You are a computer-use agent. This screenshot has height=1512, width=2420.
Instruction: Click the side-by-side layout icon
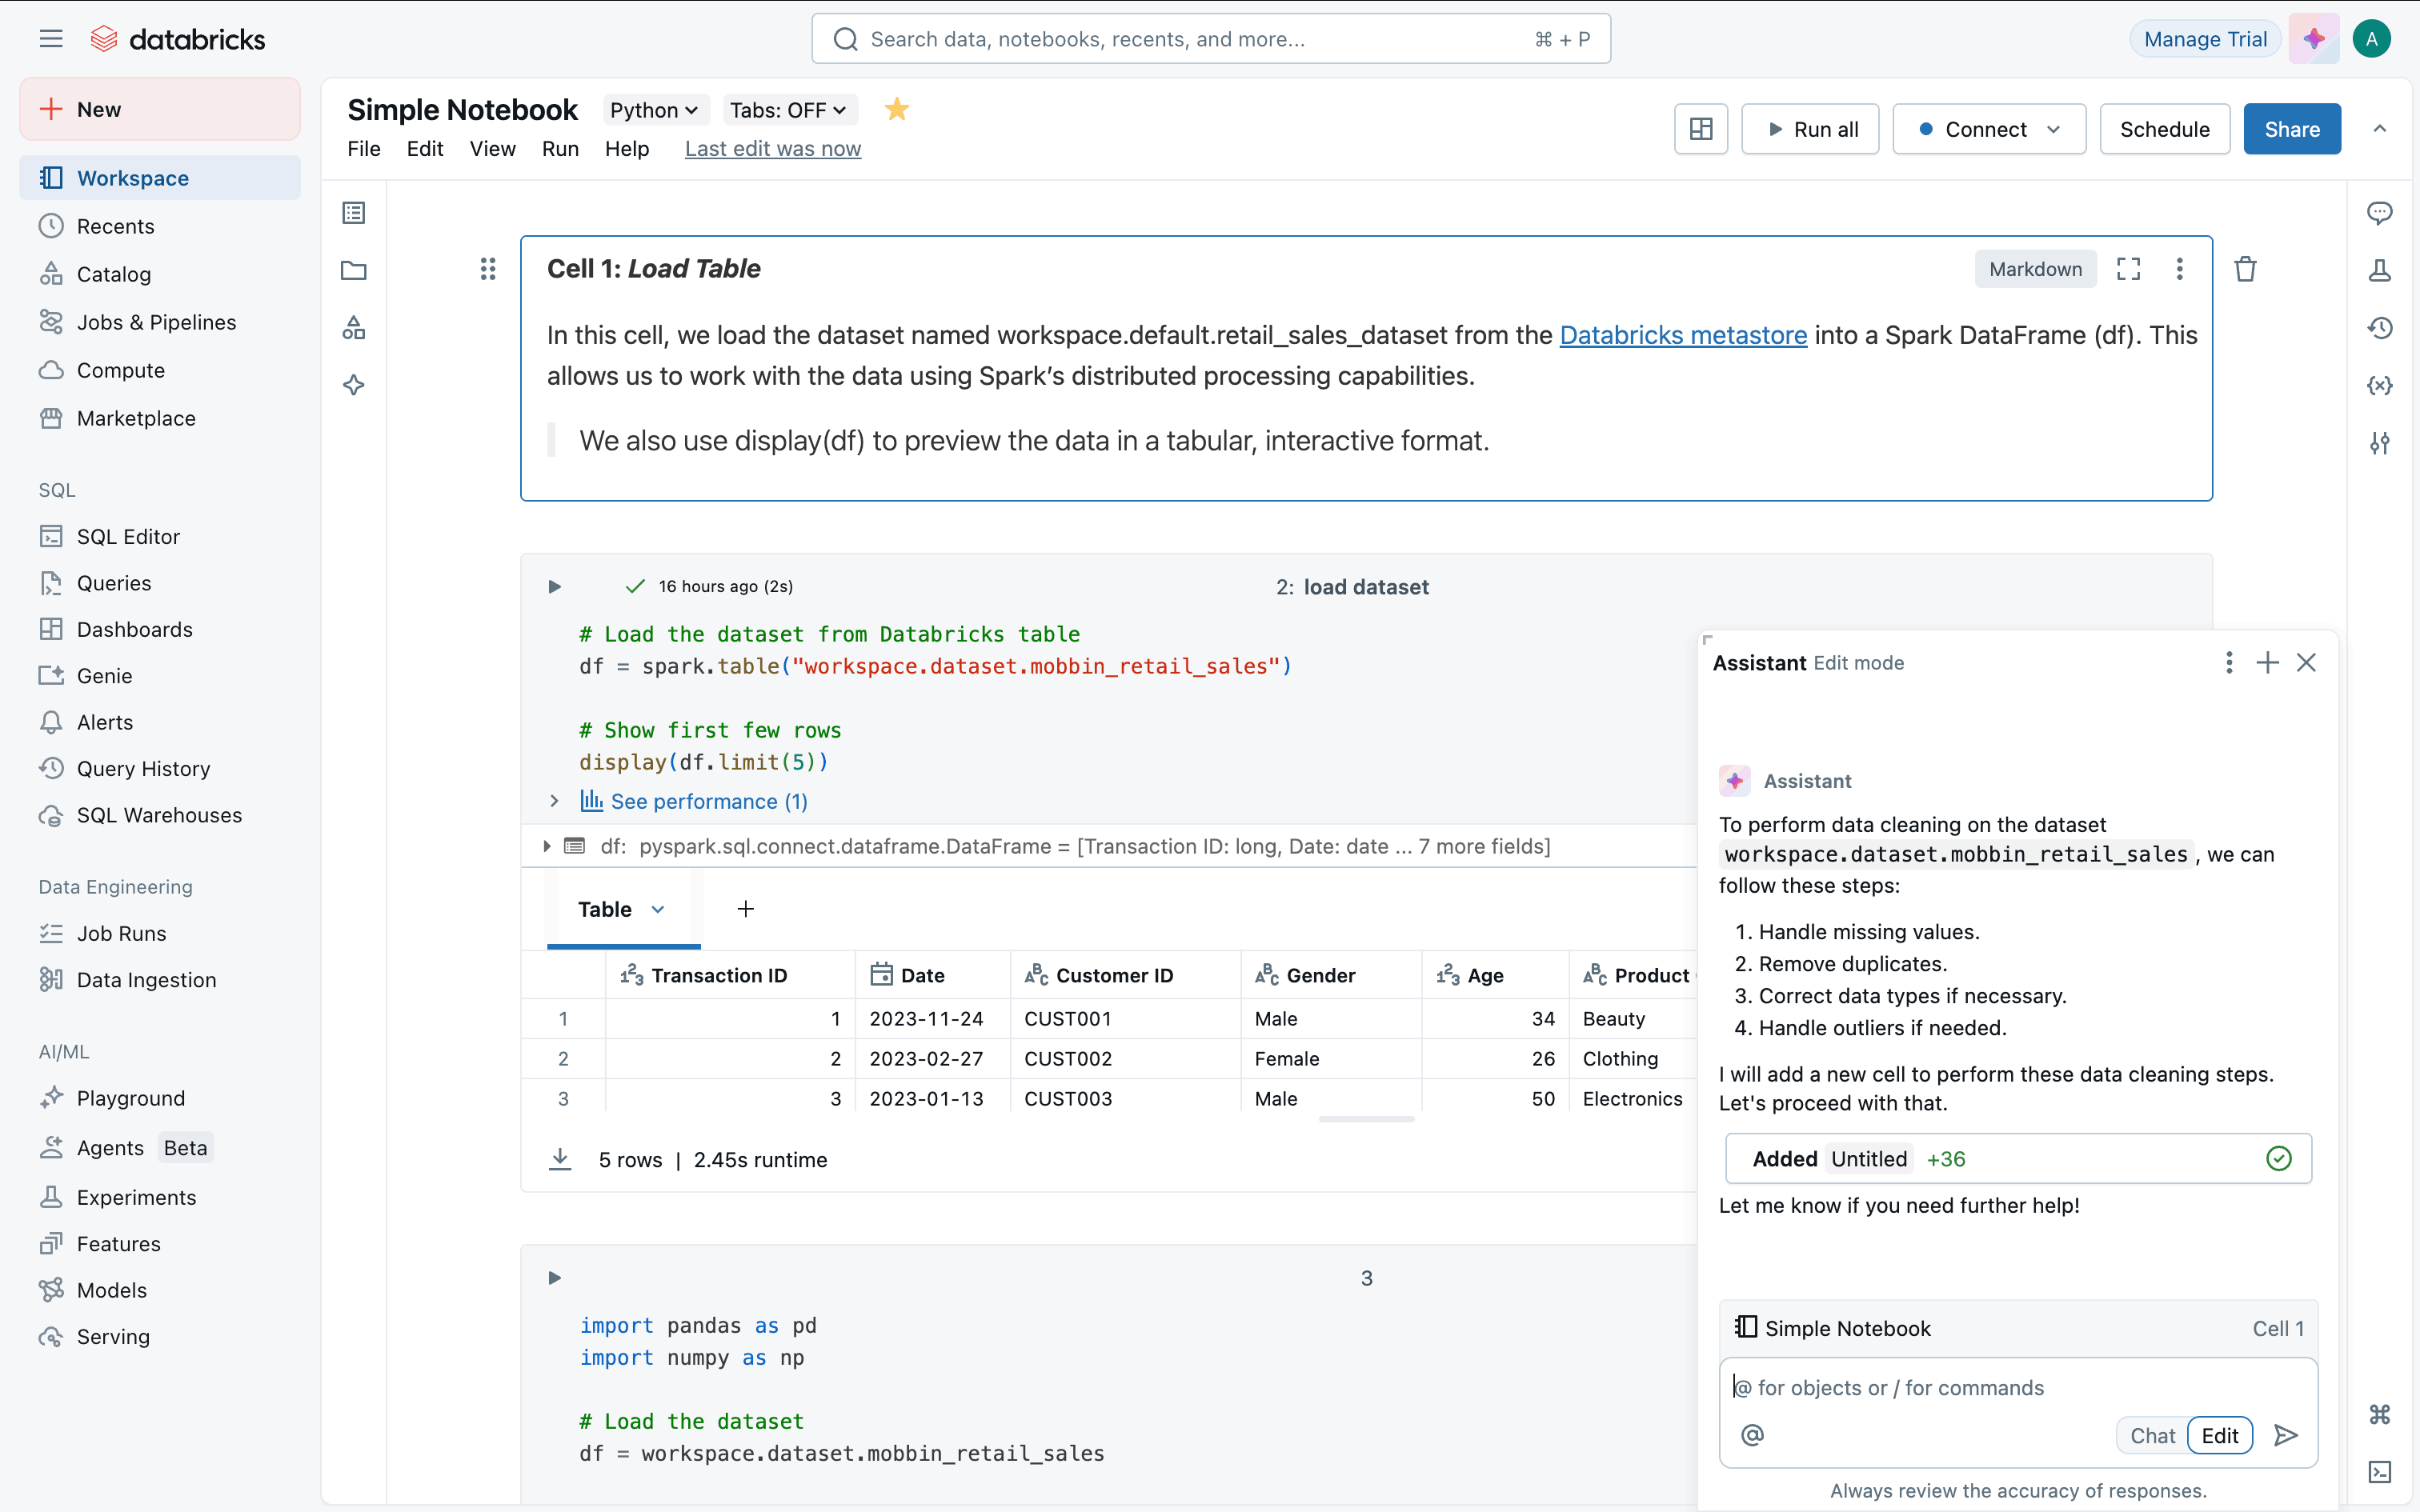(1700, 129)
